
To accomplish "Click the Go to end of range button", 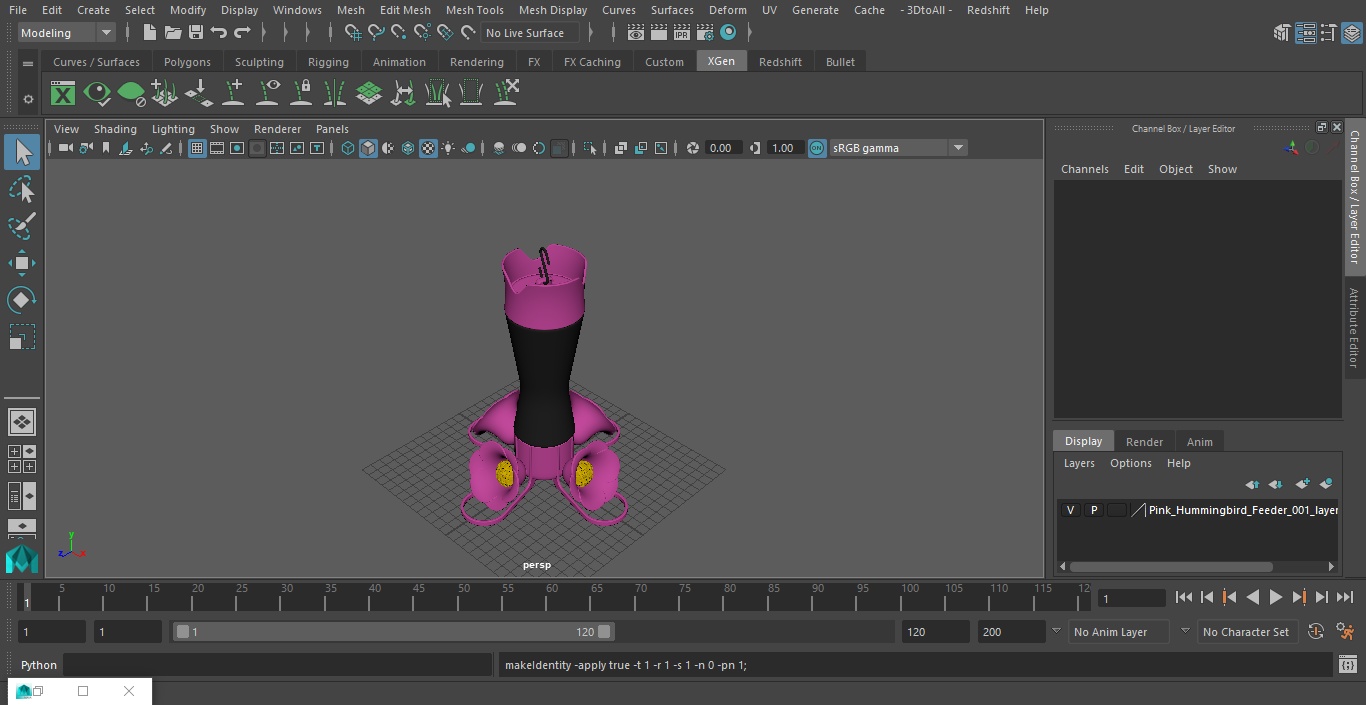I will [1345, 597].
